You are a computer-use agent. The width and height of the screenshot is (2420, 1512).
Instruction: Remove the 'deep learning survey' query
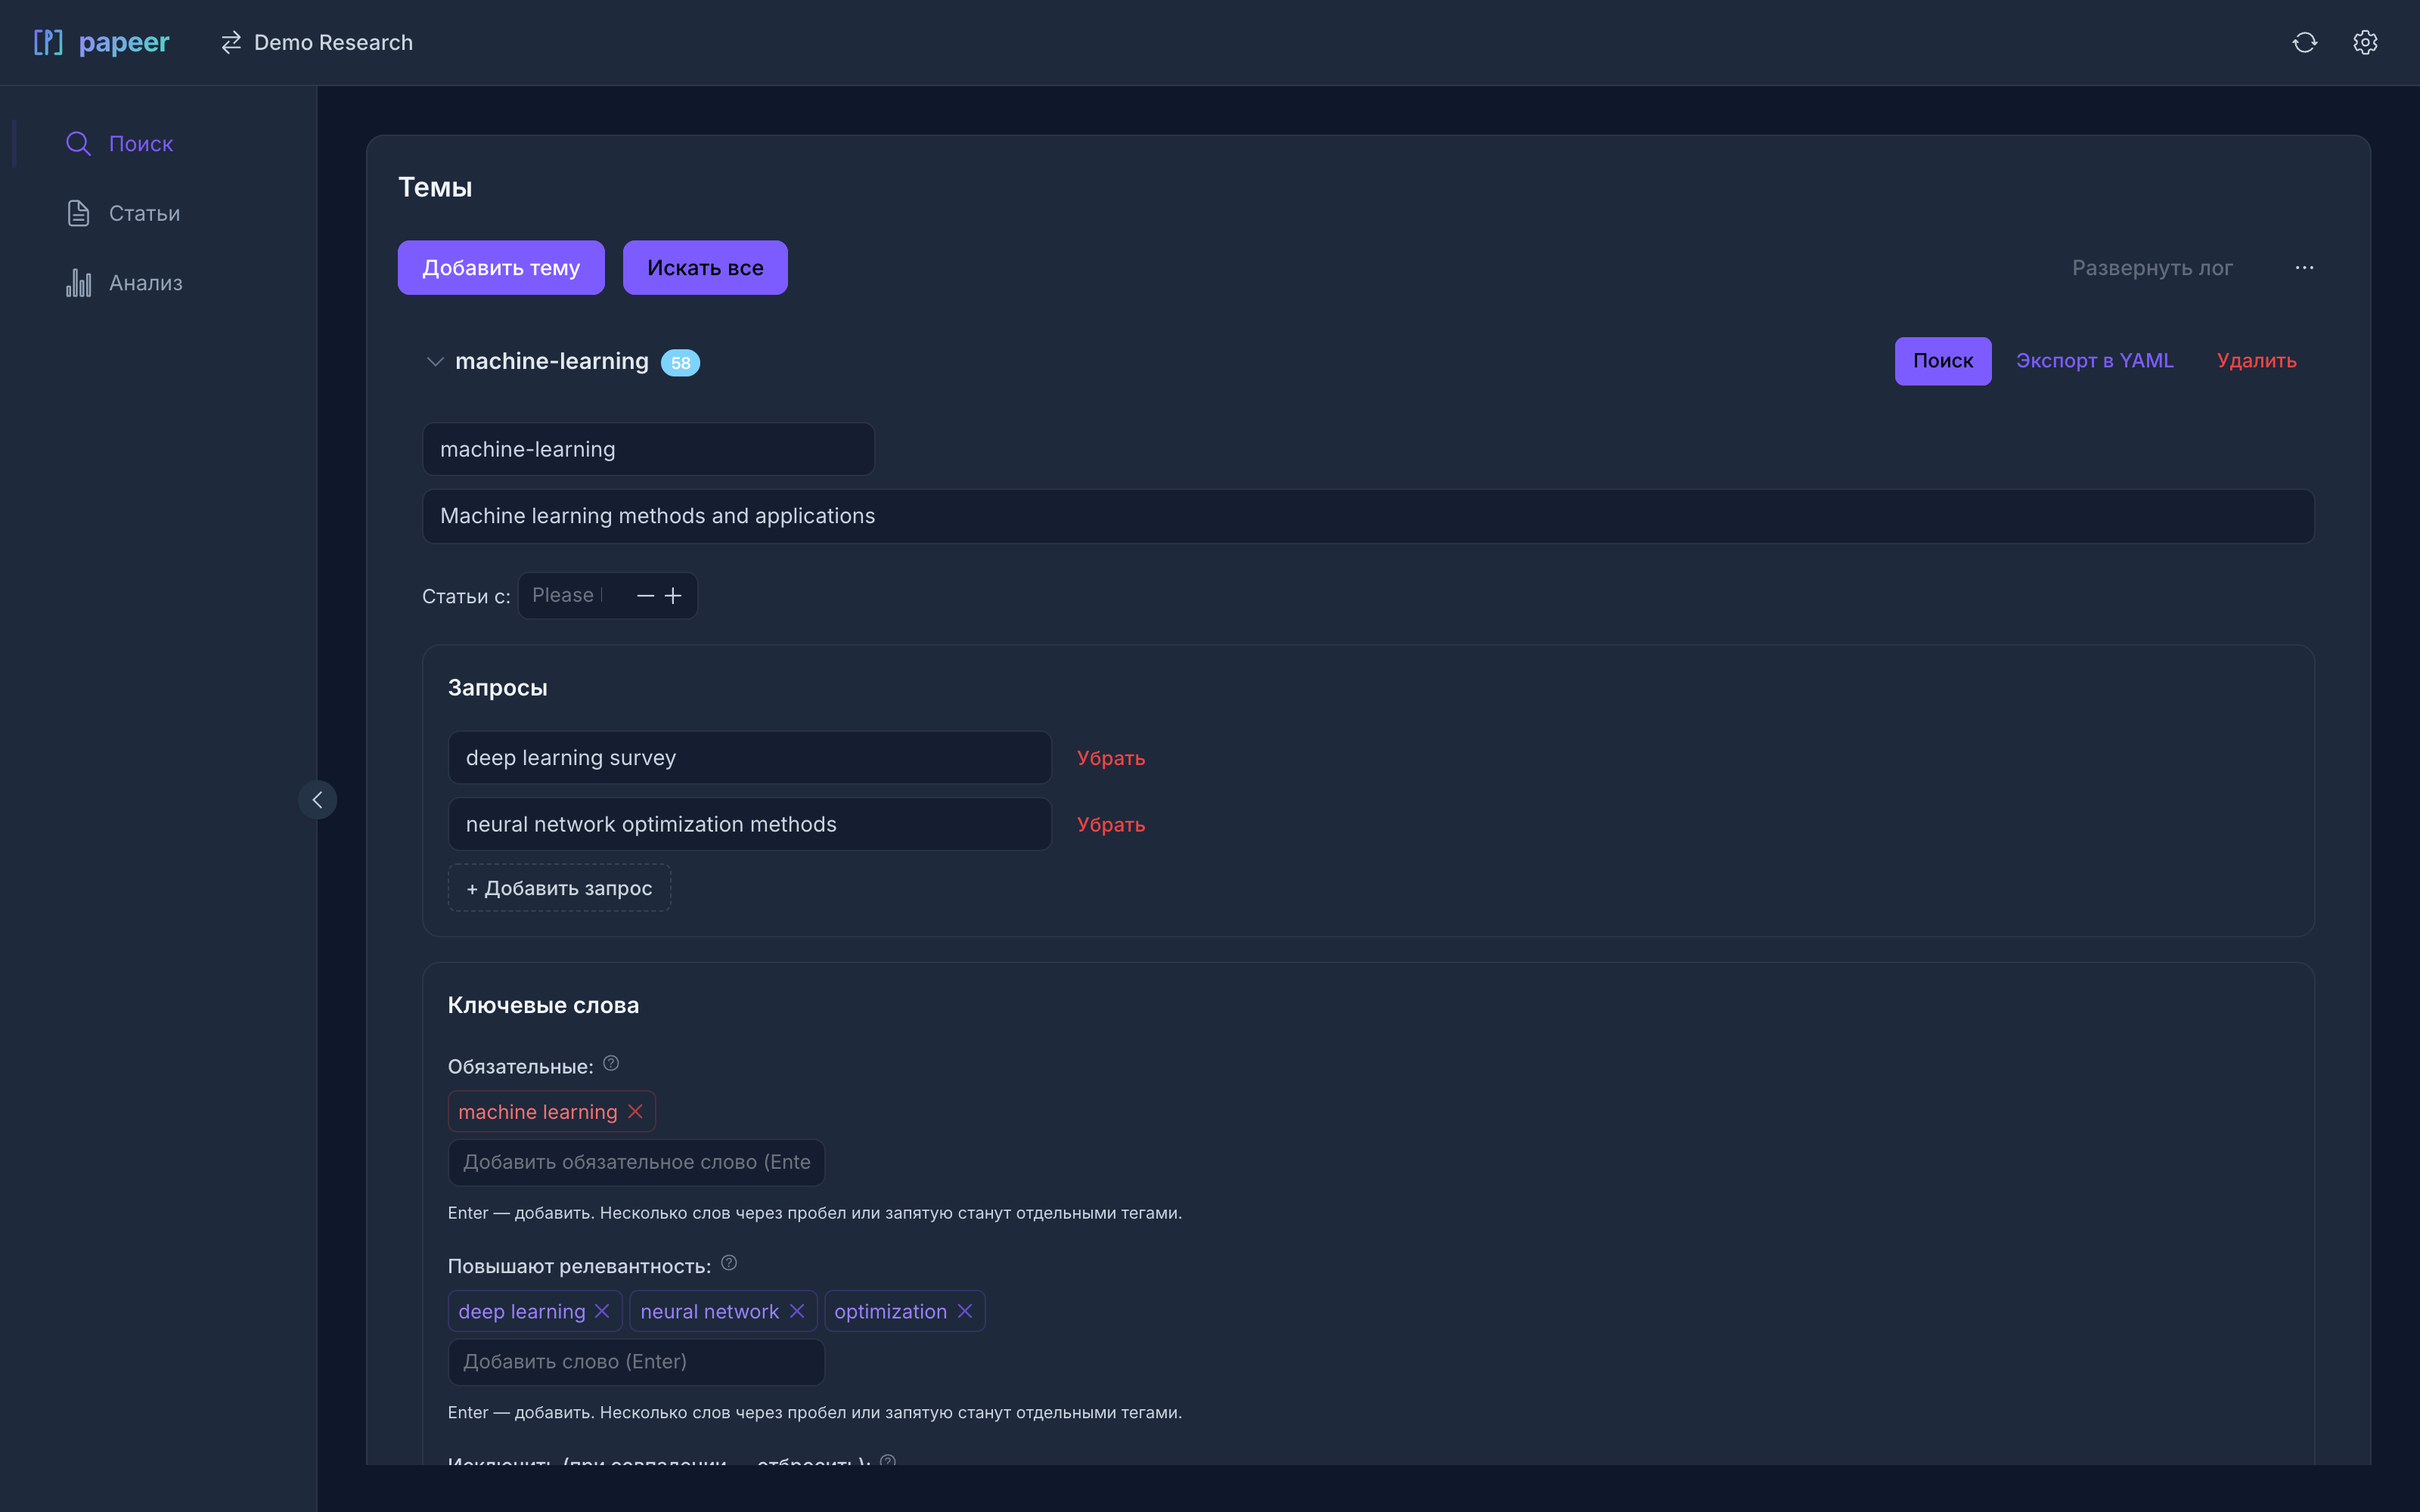[1111, 758]
